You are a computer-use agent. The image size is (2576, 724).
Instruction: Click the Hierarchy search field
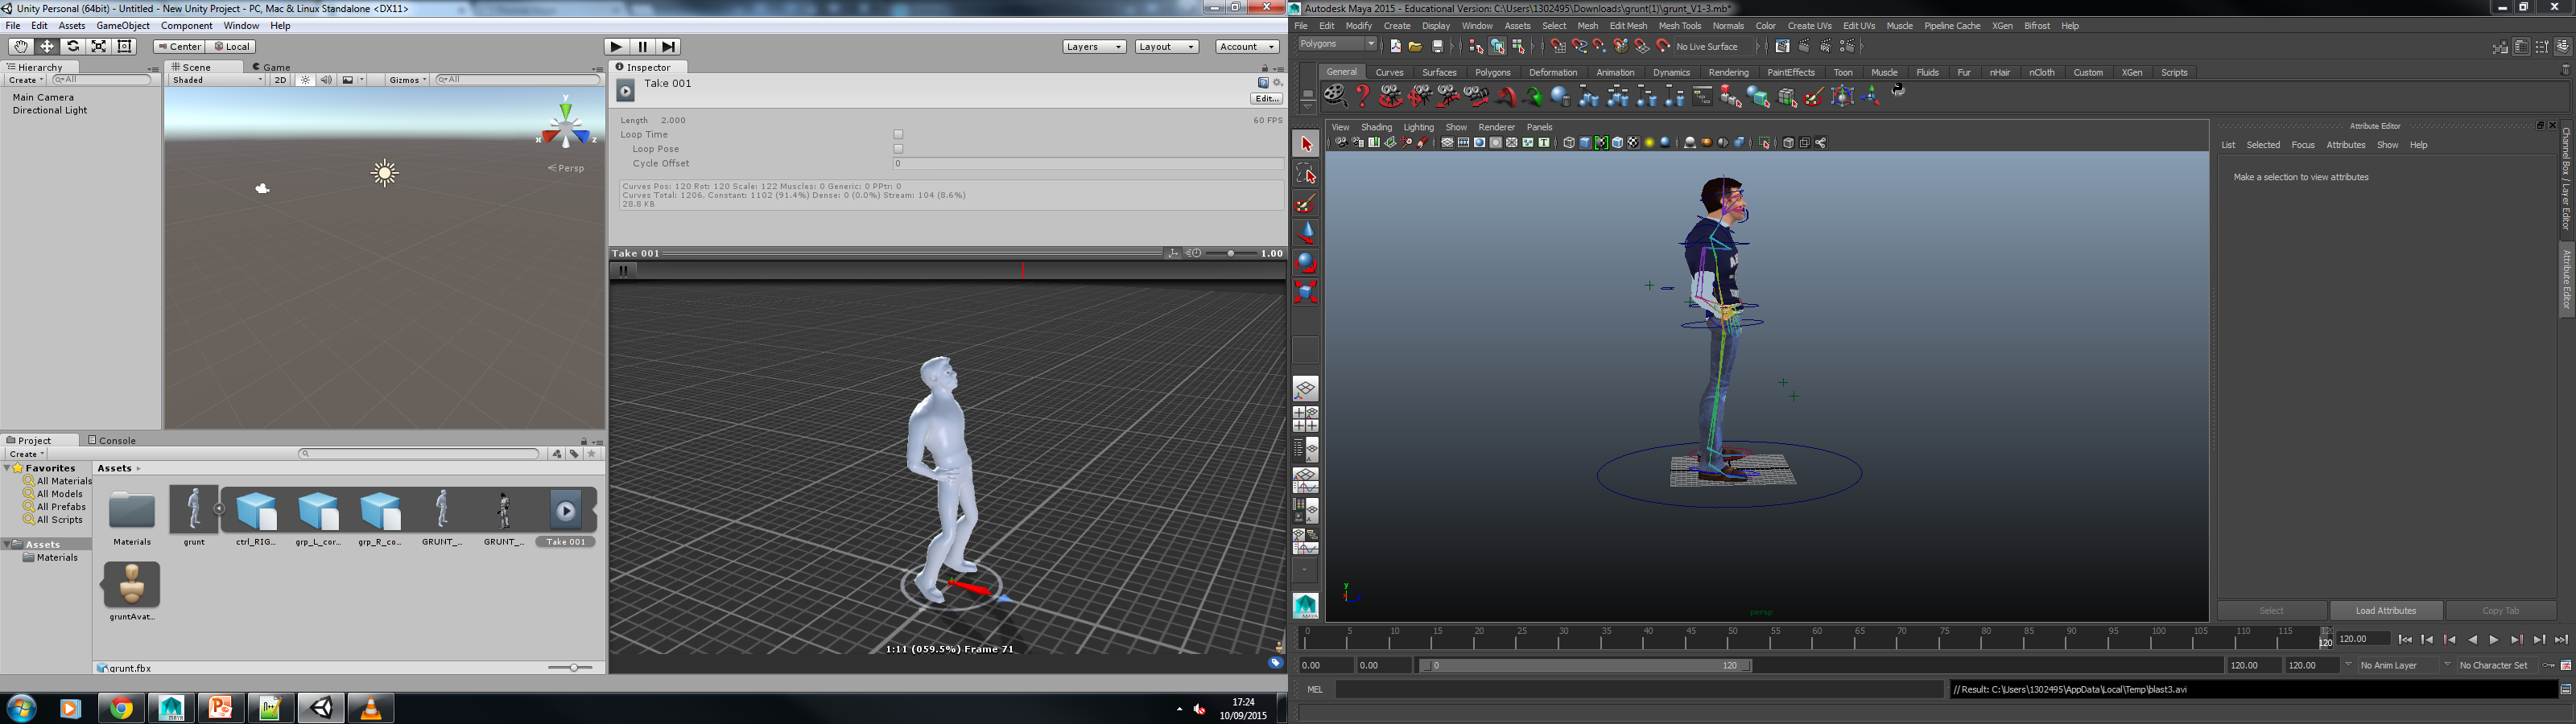pos(103,80)
